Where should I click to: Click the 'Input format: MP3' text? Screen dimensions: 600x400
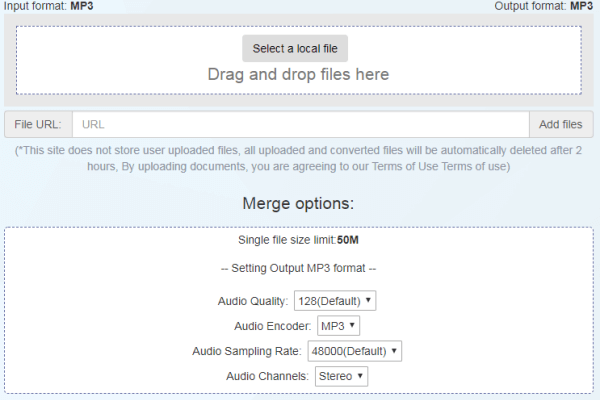48,6
